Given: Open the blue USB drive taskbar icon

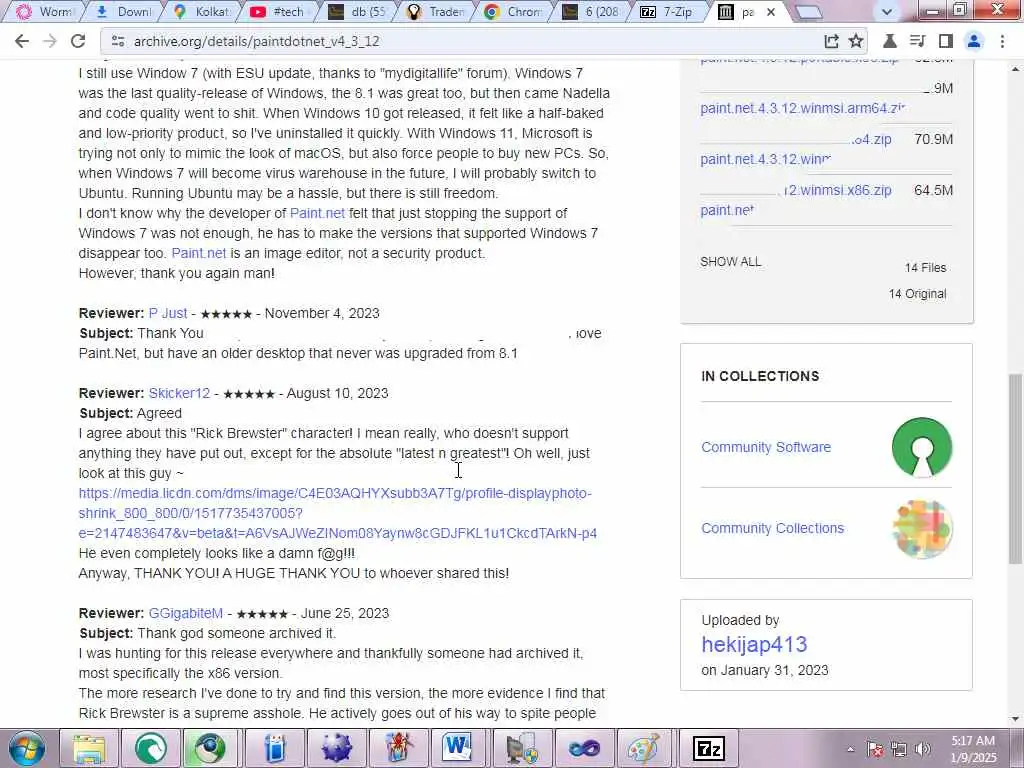Looking at the screenshot, I should (x=275, y=748).
